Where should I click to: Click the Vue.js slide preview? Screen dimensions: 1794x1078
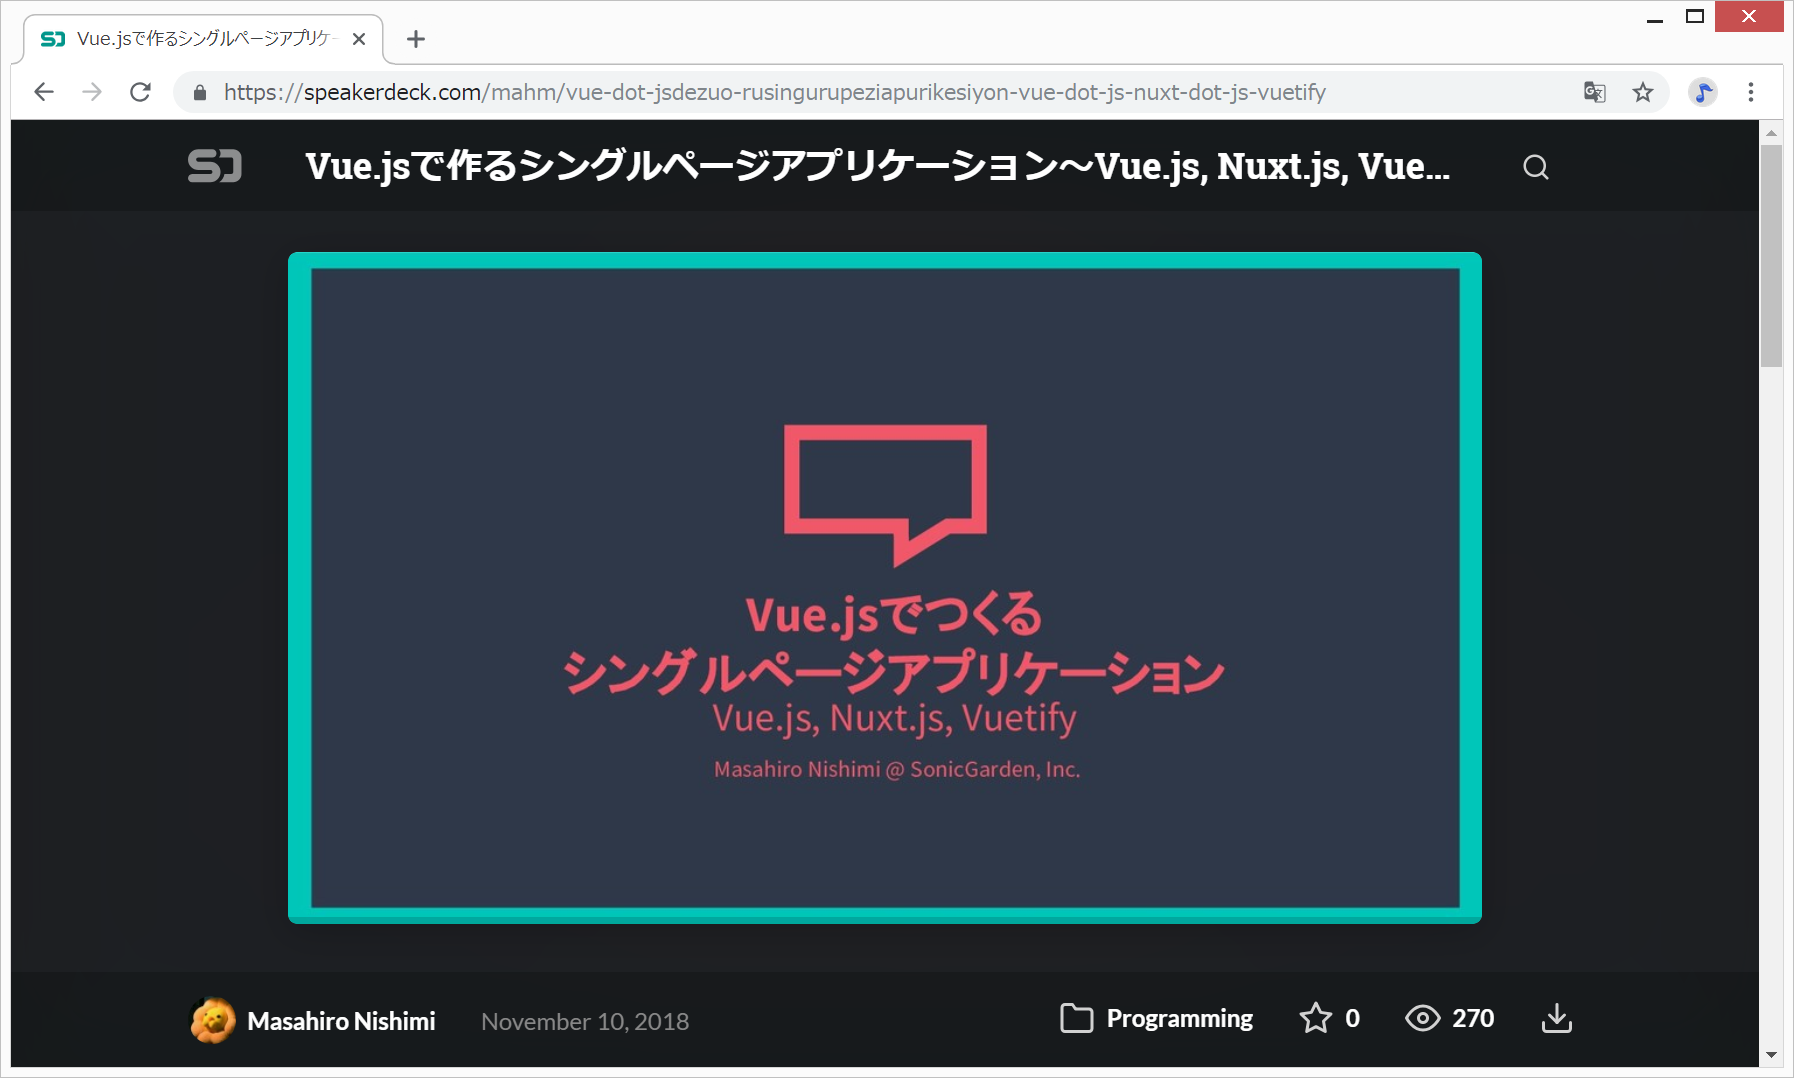coord(884,588)
